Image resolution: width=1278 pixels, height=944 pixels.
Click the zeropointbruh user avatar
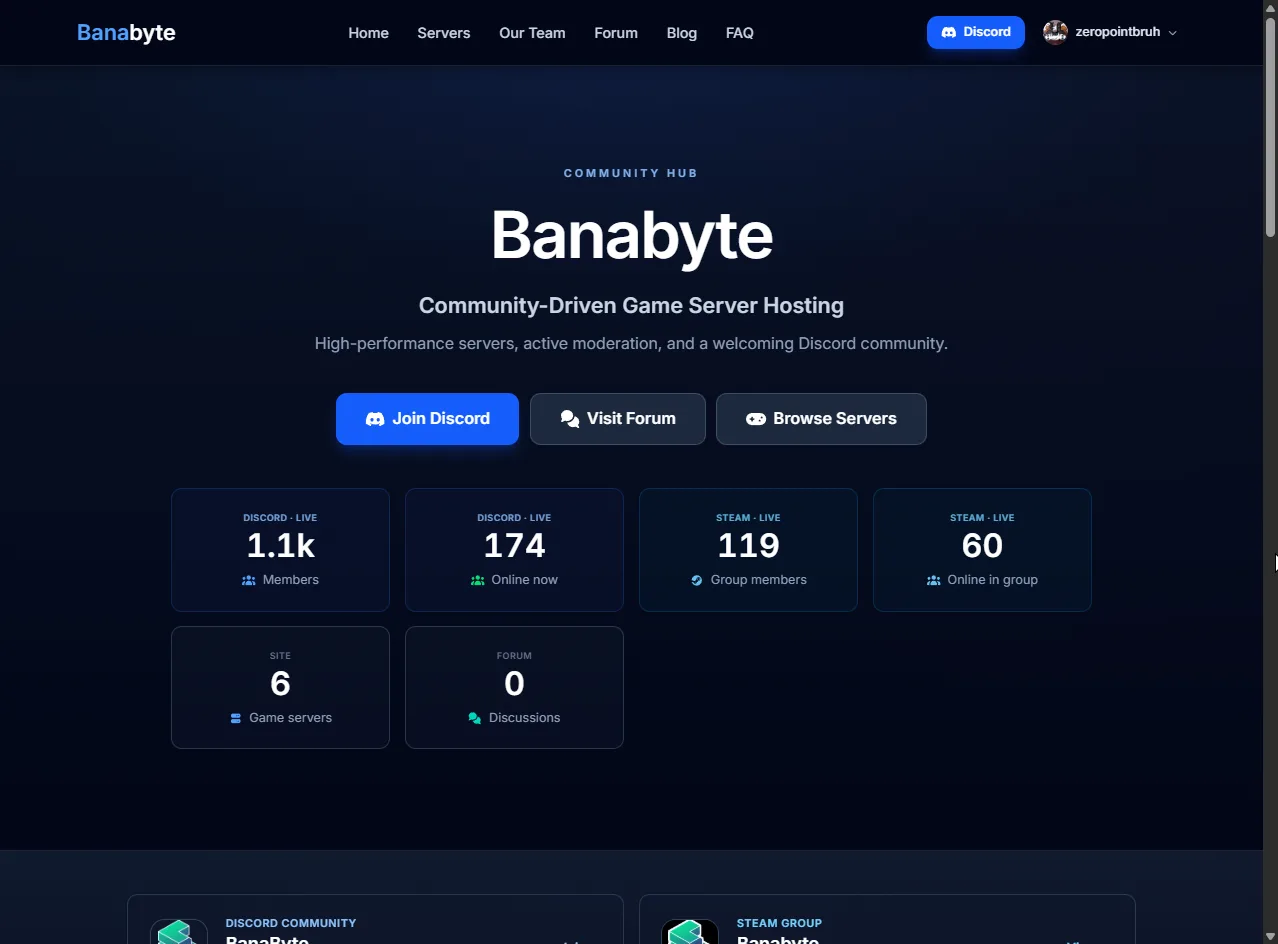pyautogui.click(x=1055, y=32)
